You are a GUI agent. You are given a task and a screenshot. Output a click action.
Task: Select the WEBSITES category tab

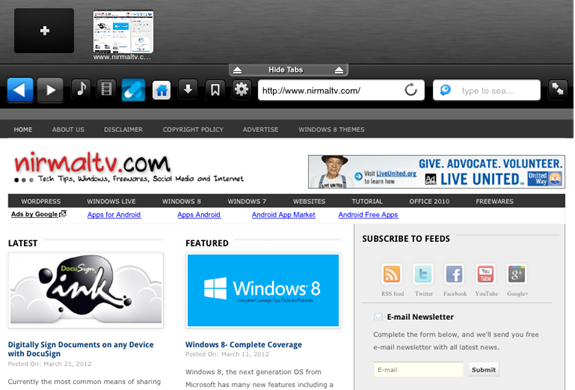click(x=309, y=201)
